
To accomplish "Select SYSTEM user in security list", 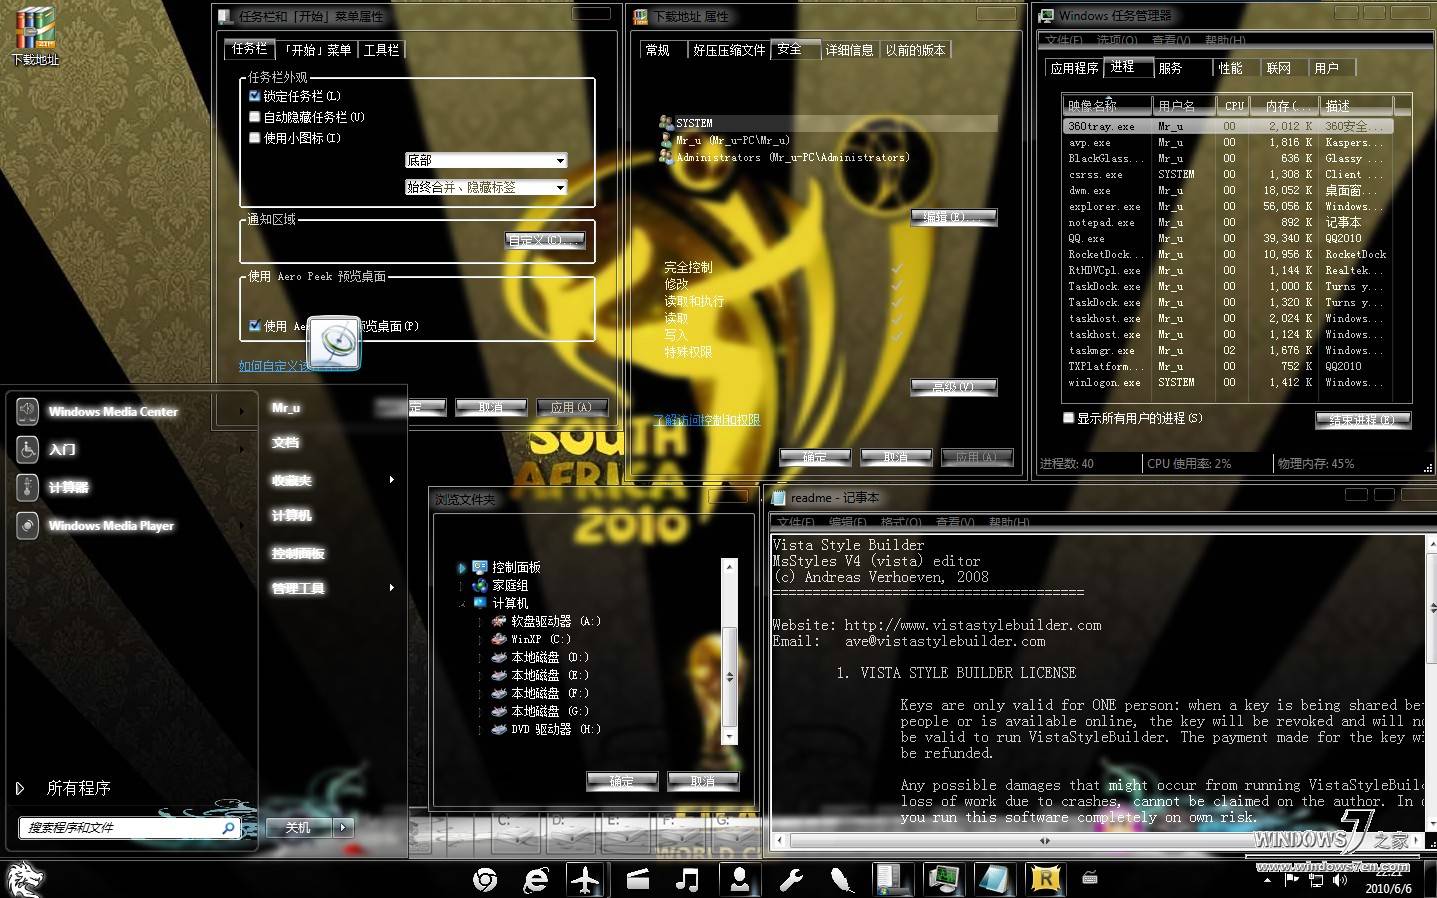I will pos(828,123).
